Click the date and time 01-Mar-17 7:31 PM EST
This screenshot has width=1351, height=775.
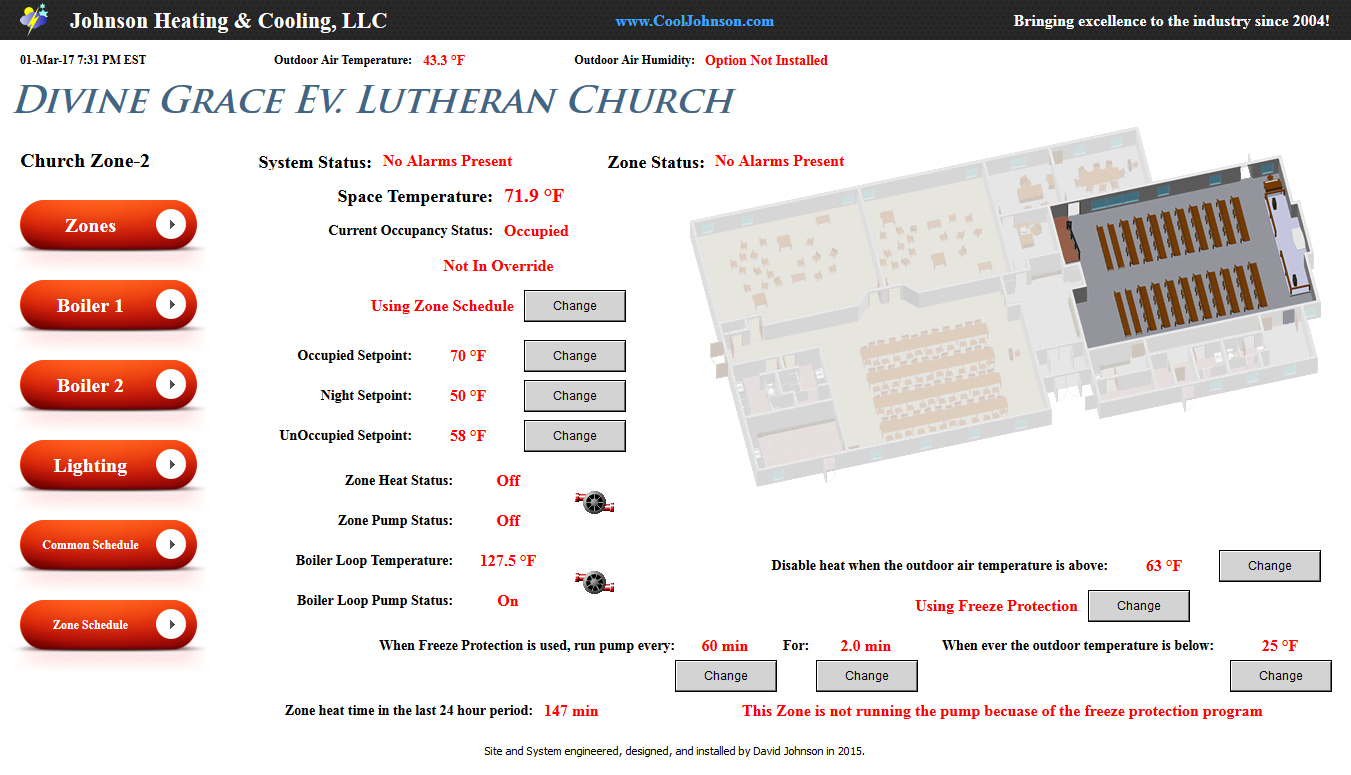click(x=83, y=60)
